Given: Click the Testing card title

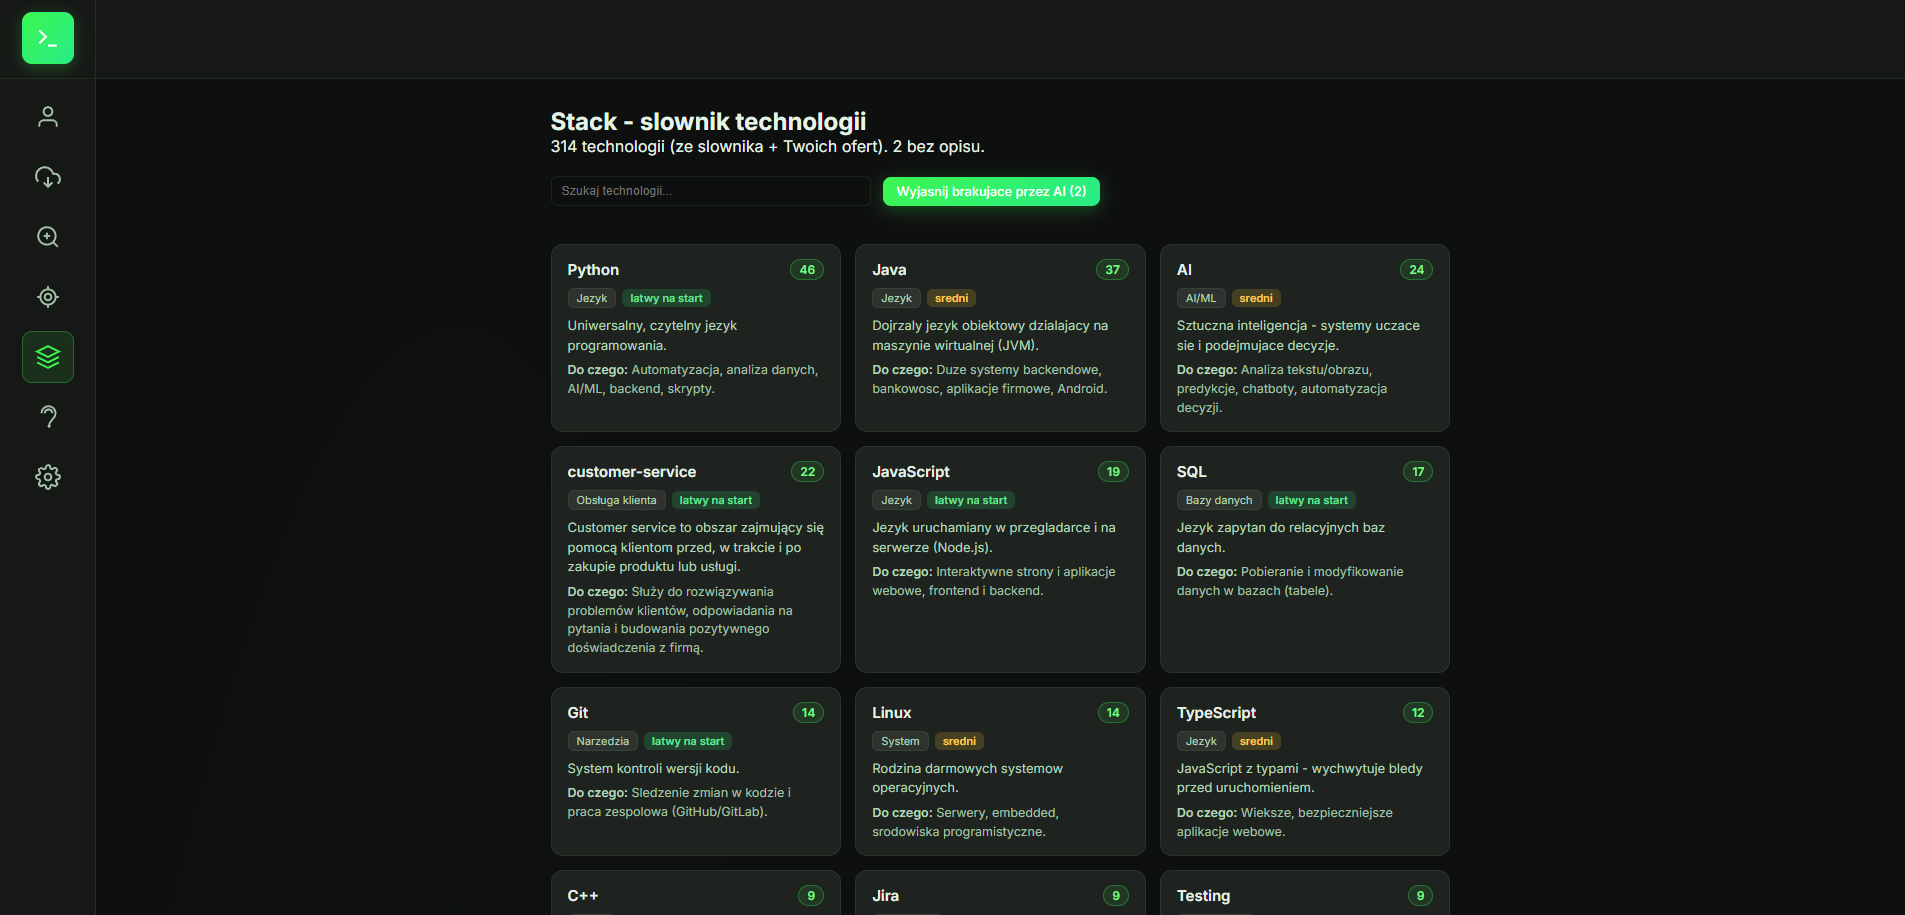Looking at the screenshot, I should [x=1203, y=896].
